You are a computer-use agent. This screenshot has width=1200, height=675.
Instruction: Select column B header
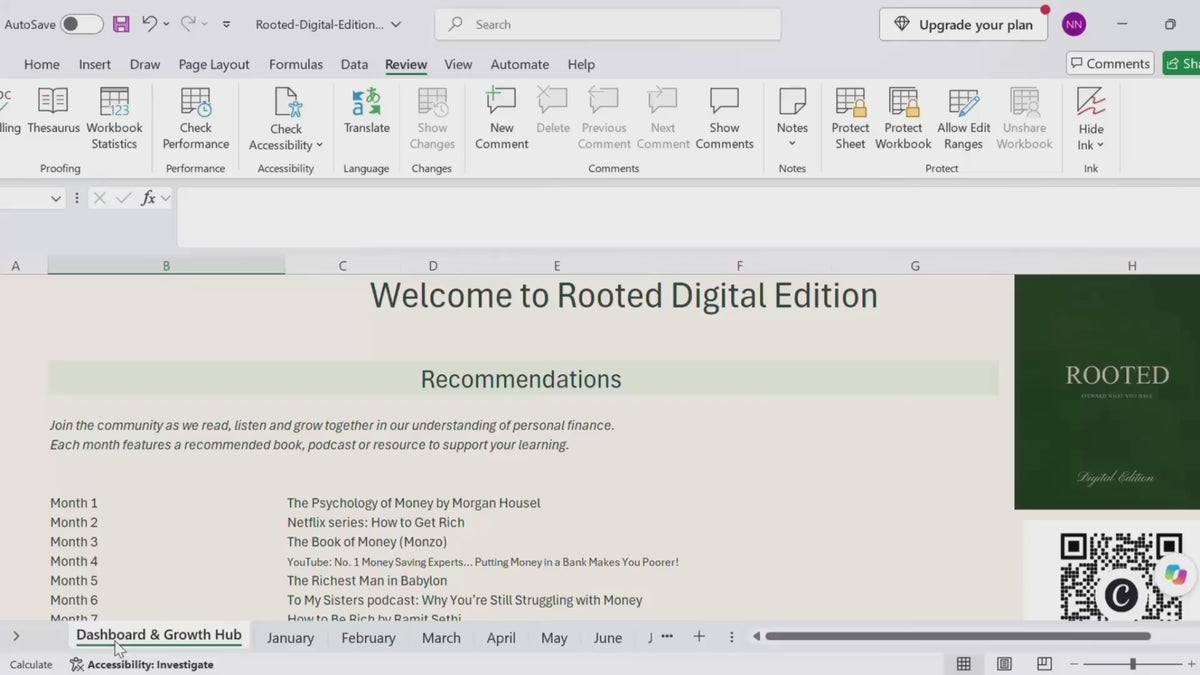click(x=166, y=266)
